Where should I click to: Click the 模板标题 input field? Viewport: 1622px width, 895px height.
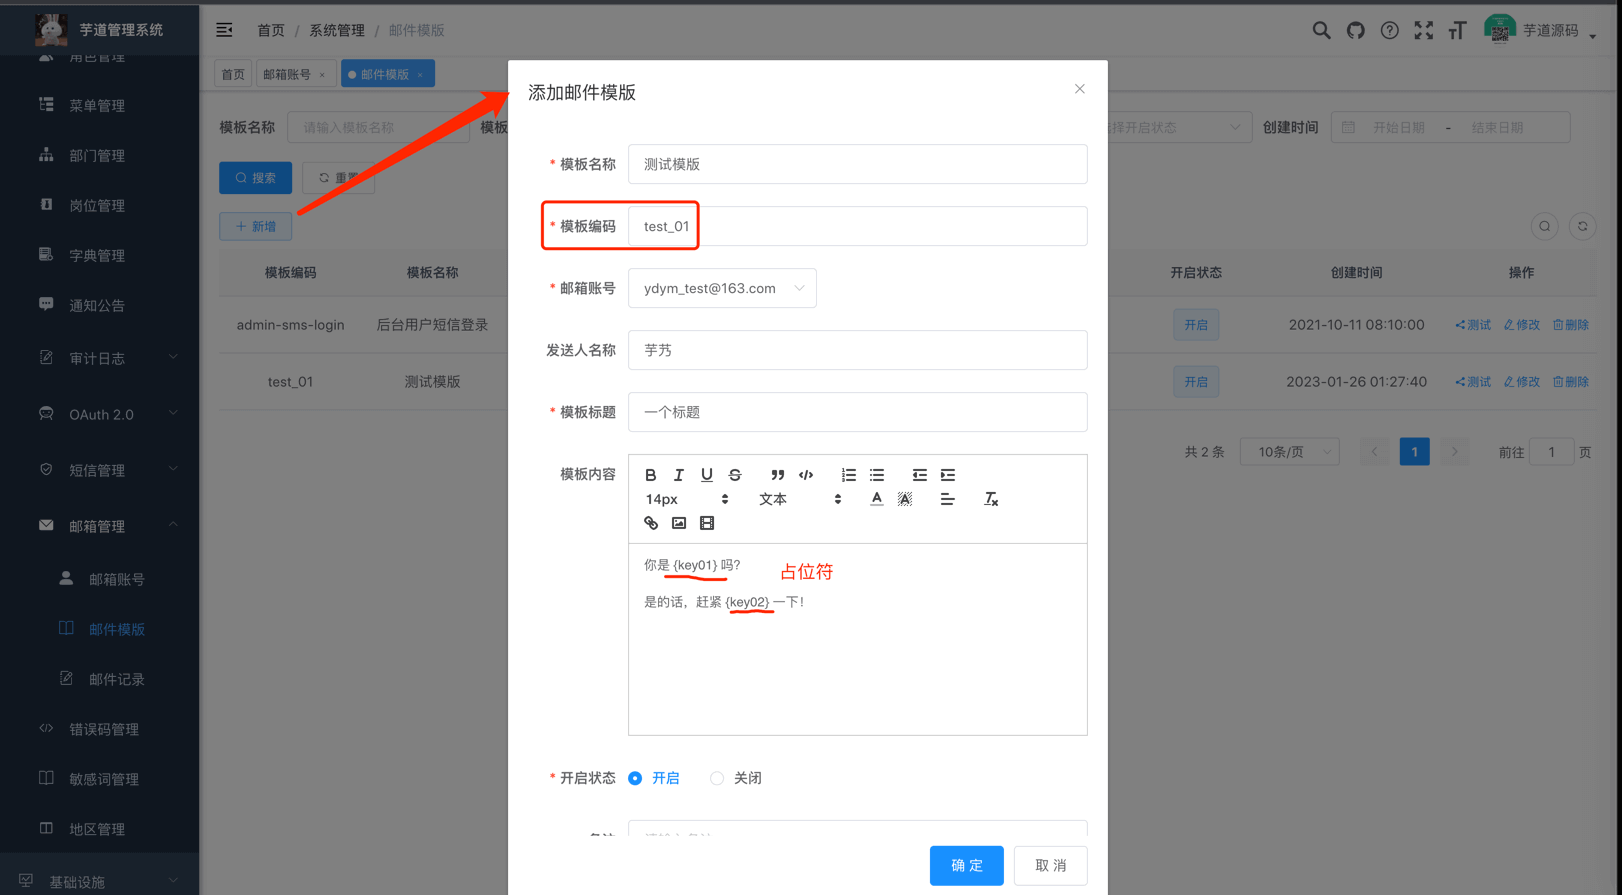(x=857, y=412)
